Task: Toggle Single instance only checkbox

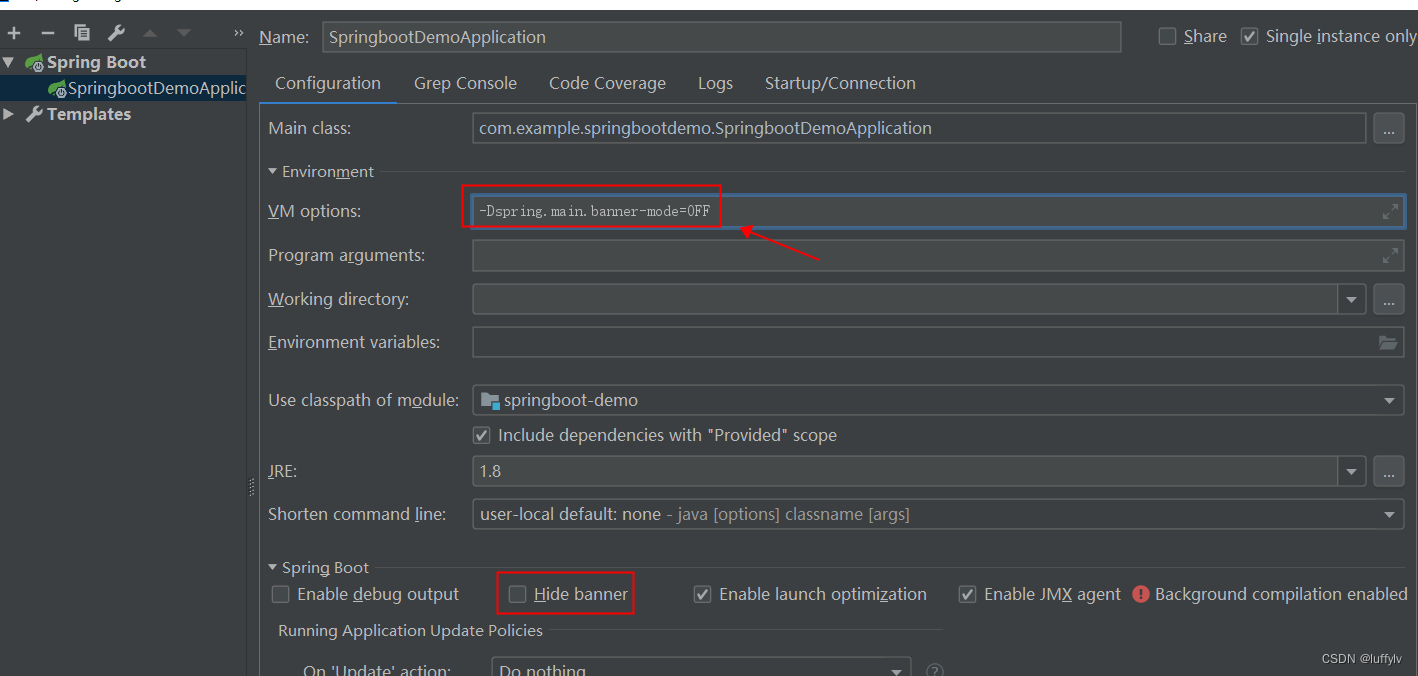Action: 1249,36
